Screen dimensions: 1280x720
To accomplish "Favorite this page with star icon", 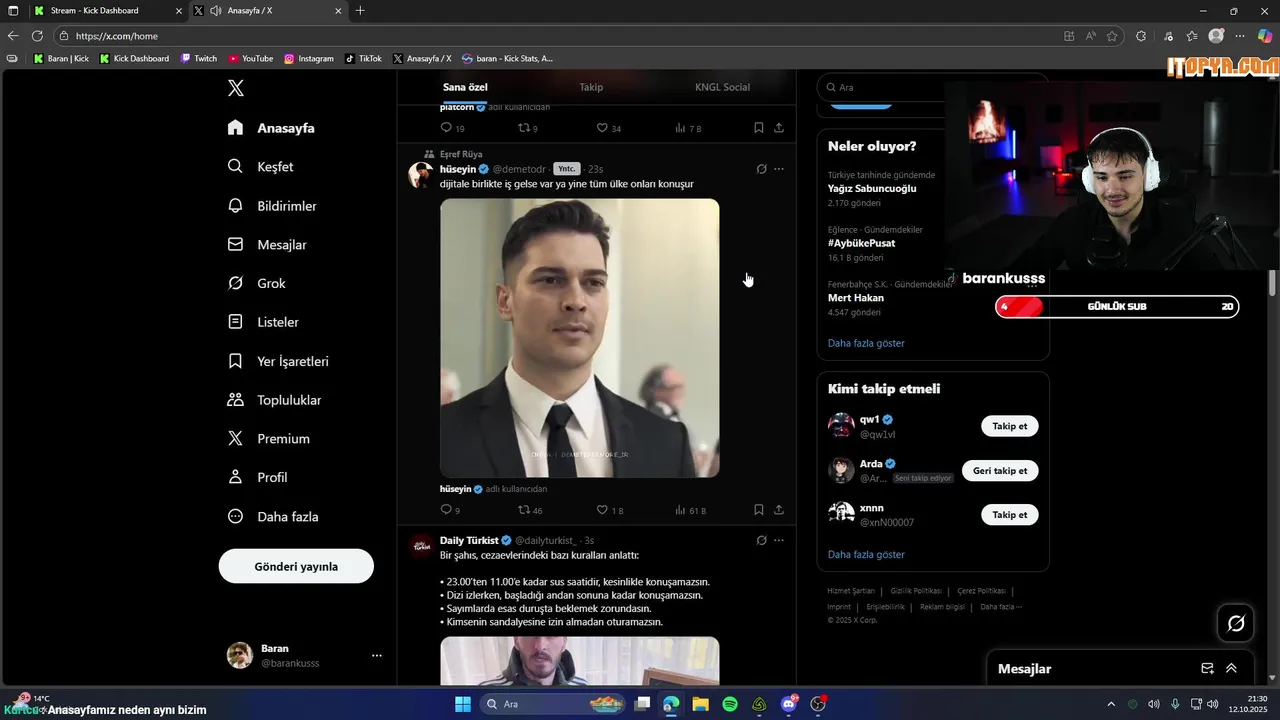I will click(x=1112, y=36).
